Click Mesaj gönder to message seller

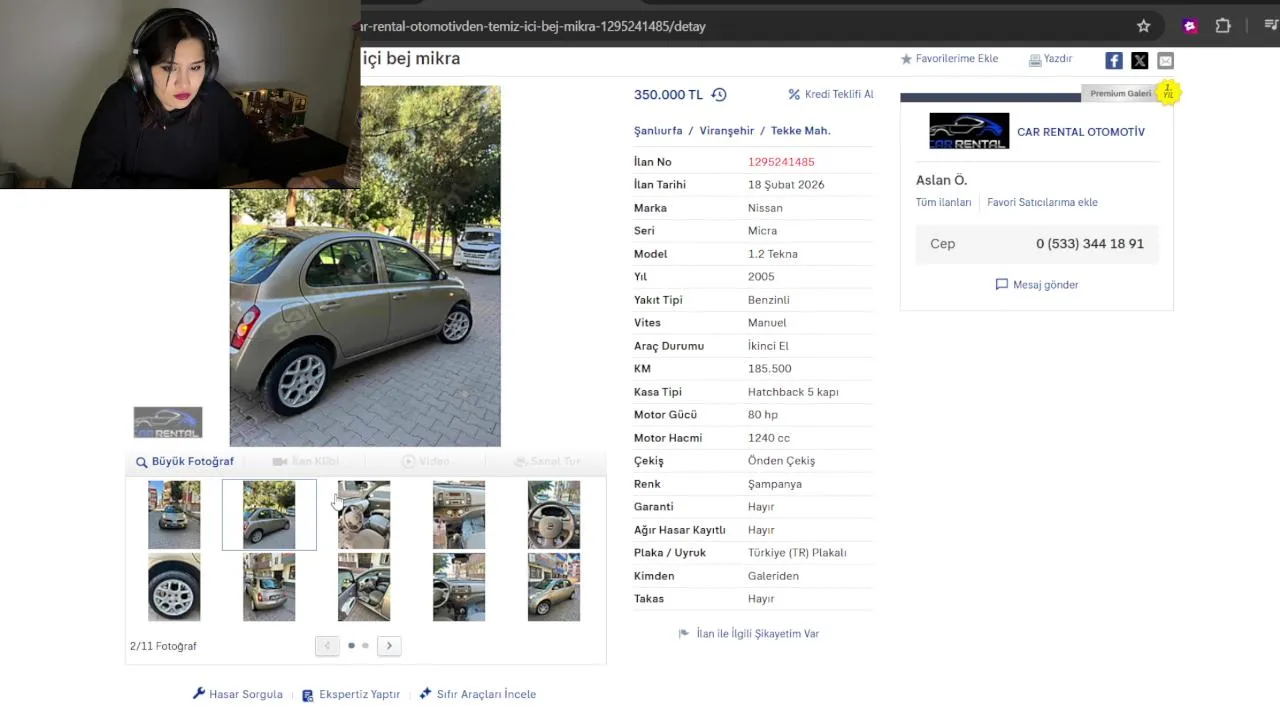tap(1037, 285)
